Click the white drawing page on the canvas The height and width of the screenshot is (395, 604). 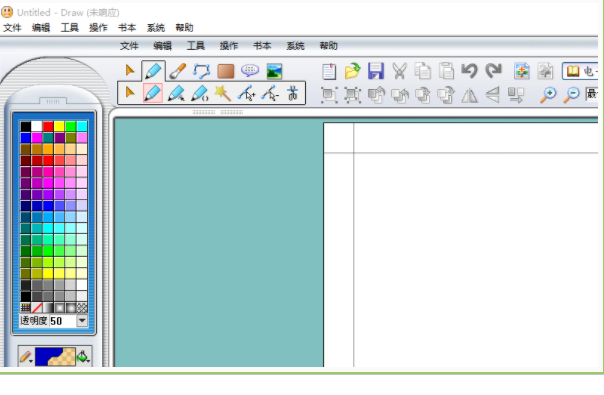point(461,245)
